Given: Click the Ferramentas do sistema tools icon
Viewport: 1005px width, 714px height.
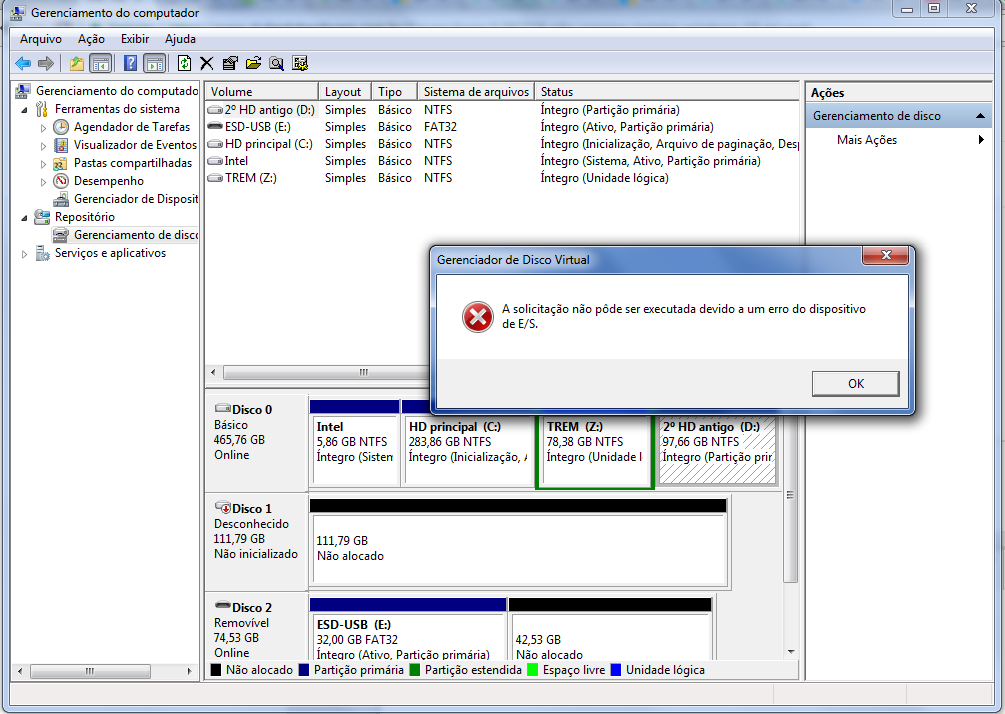Looking at the screenshot, I should pyautogui.click(x=42, y=109).
